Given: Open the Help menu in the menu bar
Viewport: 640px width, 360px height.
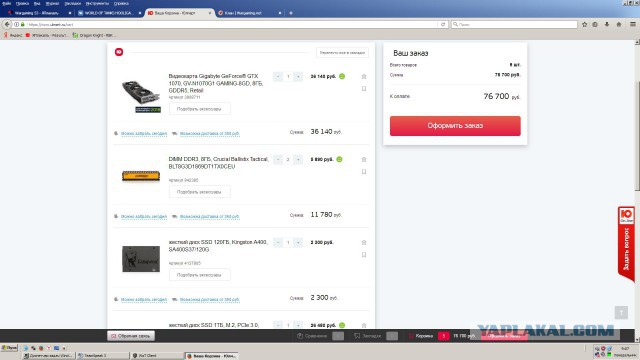Looking at the screenshot, I should (121, 3).
